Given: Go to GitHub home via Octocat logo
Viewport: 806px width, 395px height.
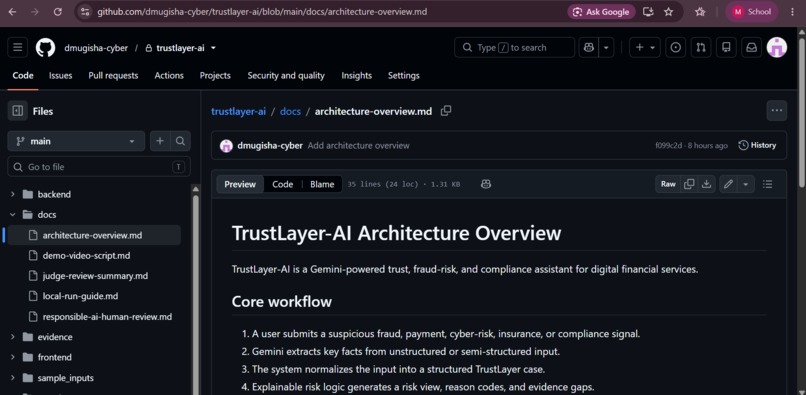Looking at the screenshot, I should [x=45, y=48].
